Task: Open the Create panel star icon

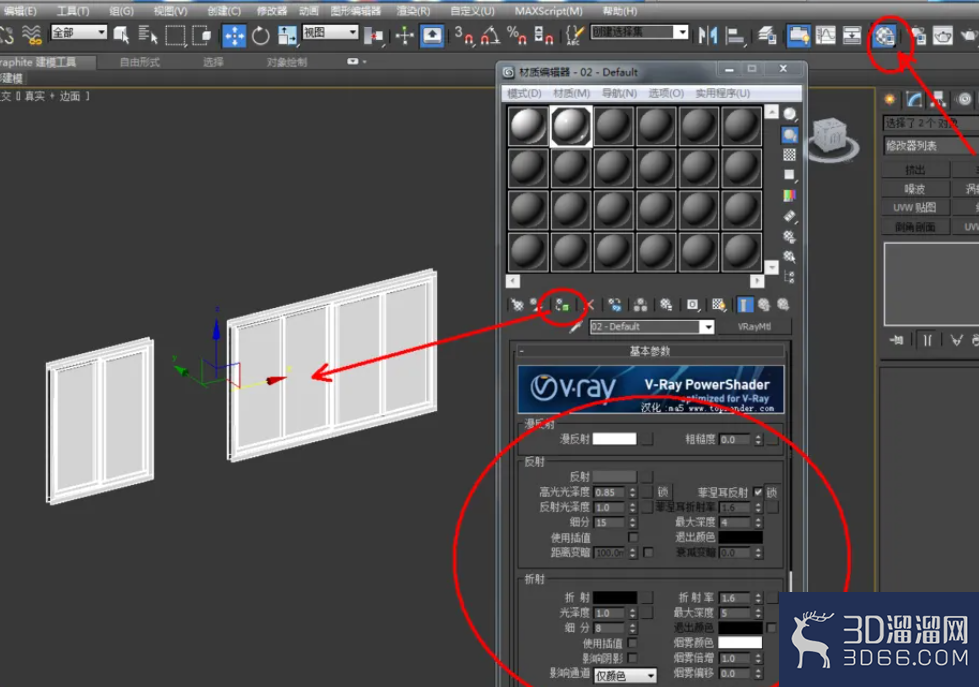Action: (x=890, y=99)
